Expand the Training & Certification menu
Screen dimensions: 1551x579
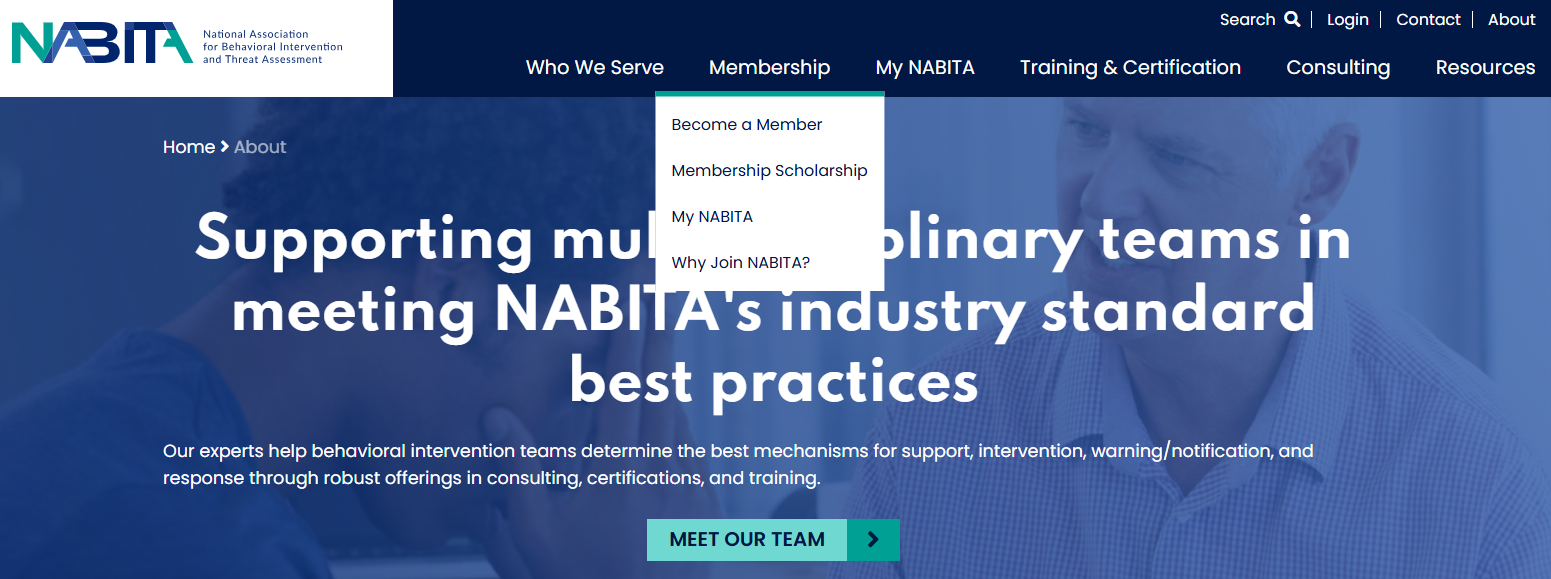[x=1130, y=67]
